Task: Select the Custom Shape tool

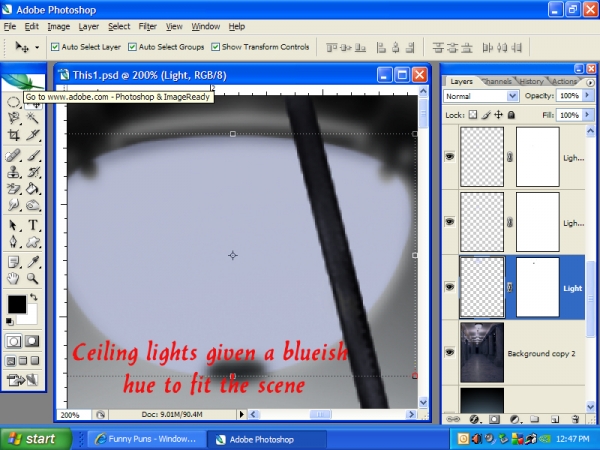Action: point(33,242)
